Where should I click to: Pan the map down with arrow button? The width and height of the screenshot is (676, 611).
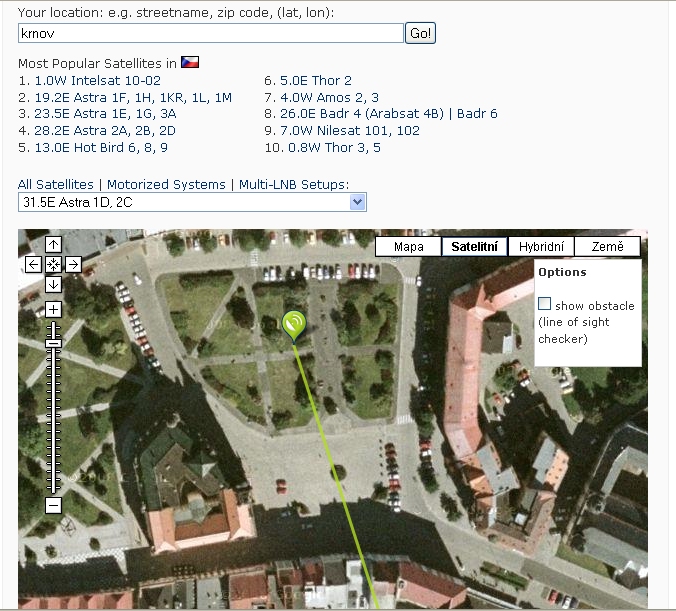(54, 284)
